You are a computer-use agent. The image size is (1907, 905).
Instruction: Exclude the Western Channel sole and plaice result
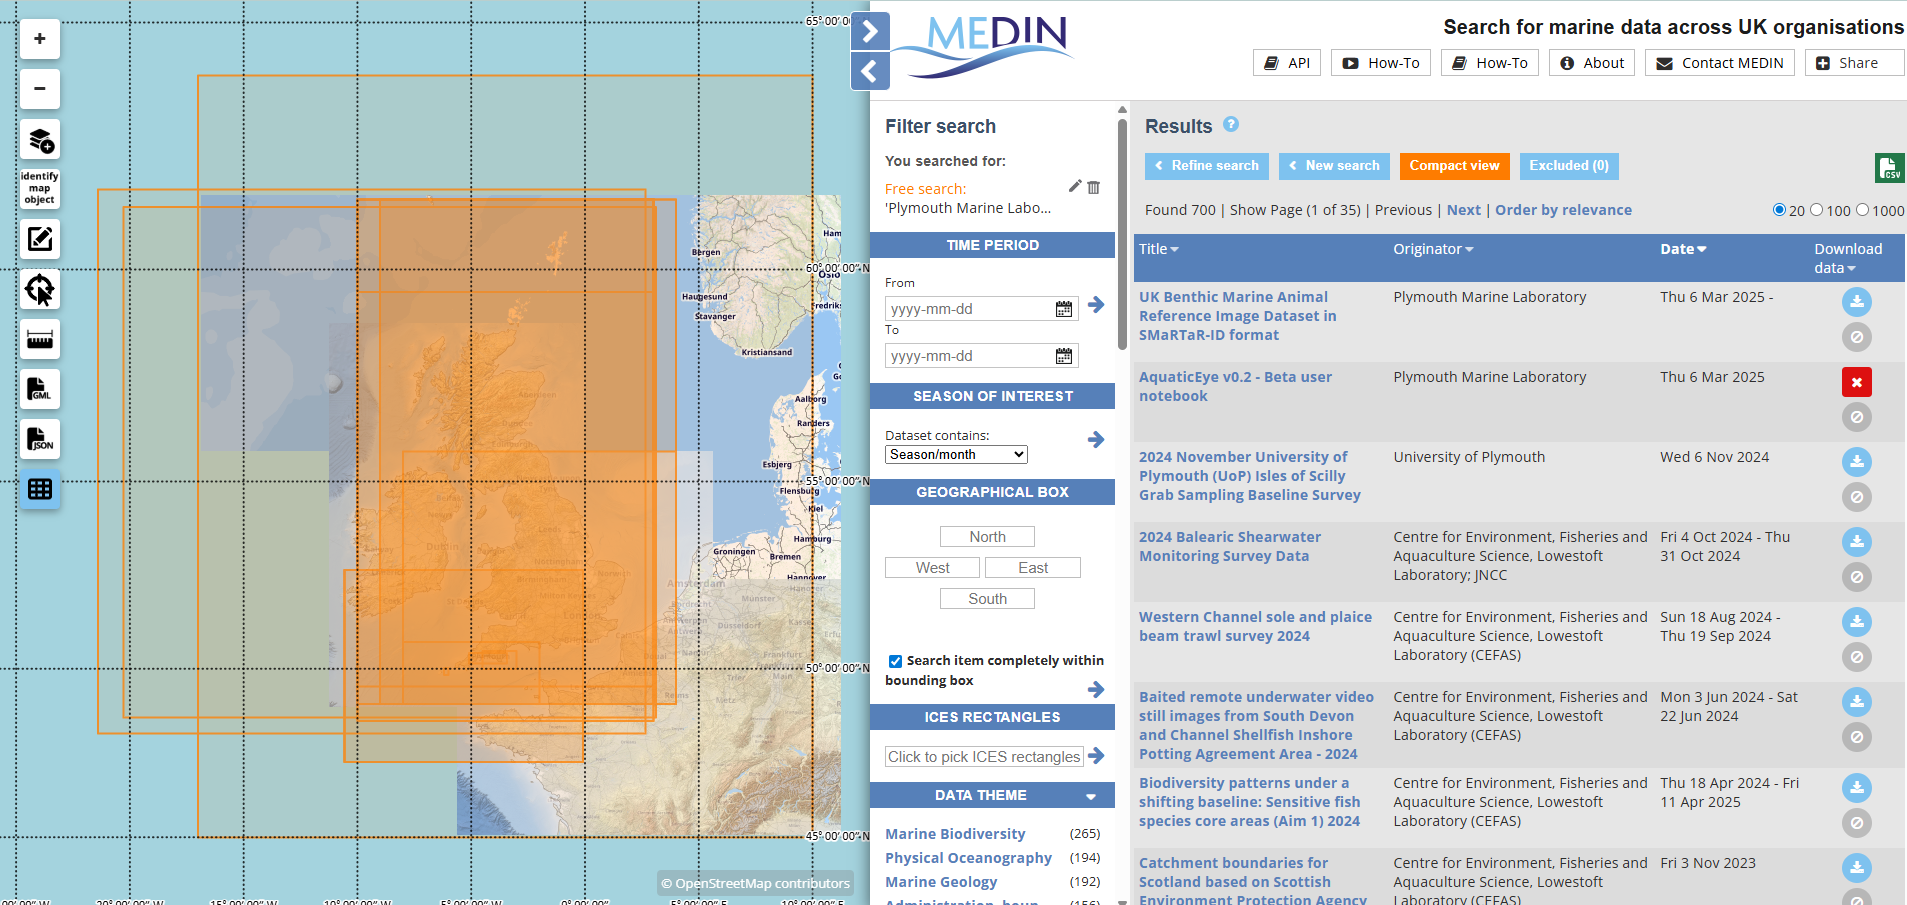tap(1857, 657)
